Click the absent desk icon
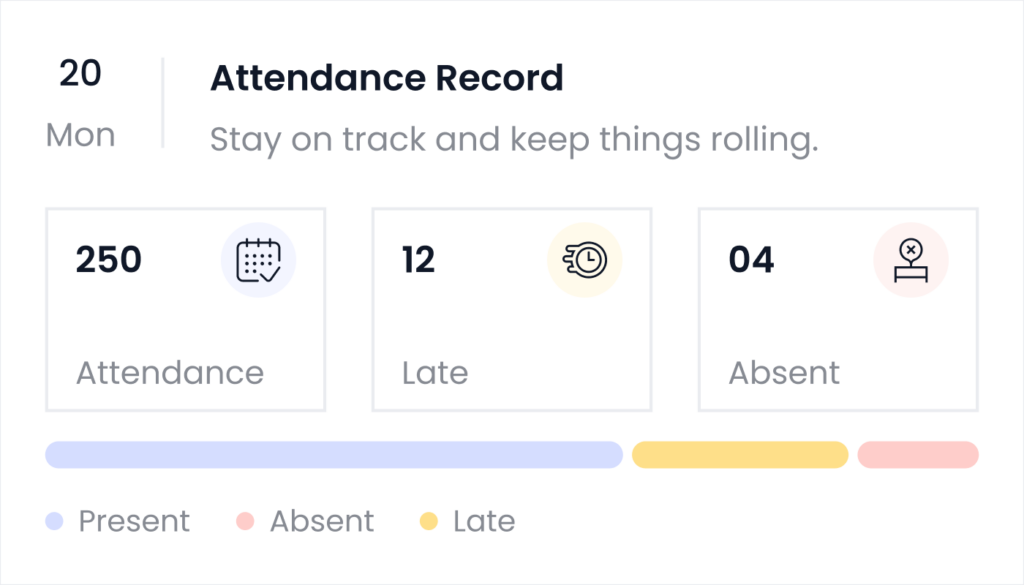This screenshot has width=1024, height=585. tap(911, 260)
